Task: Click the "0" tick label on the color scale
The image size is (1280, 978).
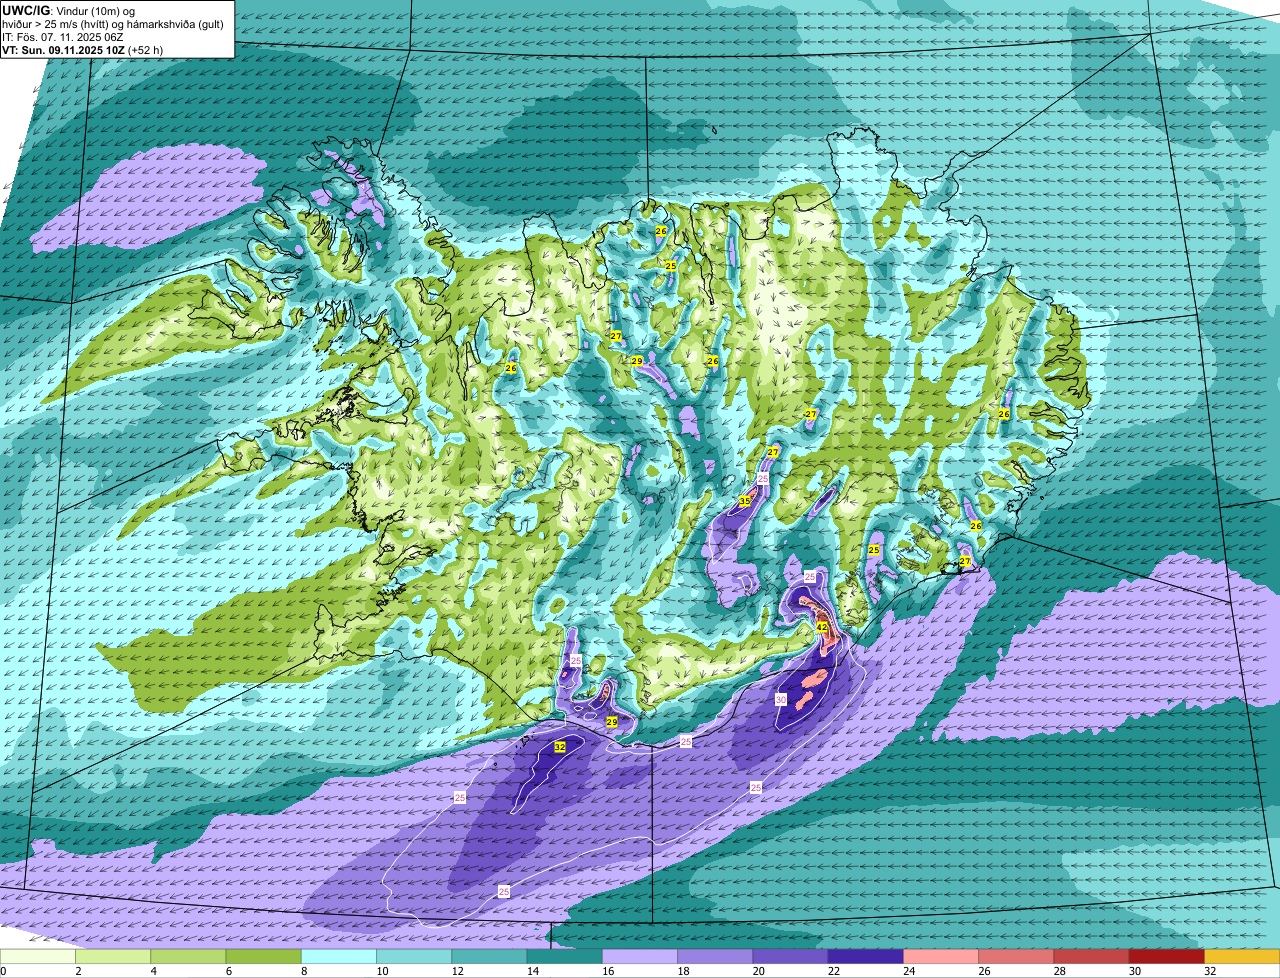Action: [3, 971]
